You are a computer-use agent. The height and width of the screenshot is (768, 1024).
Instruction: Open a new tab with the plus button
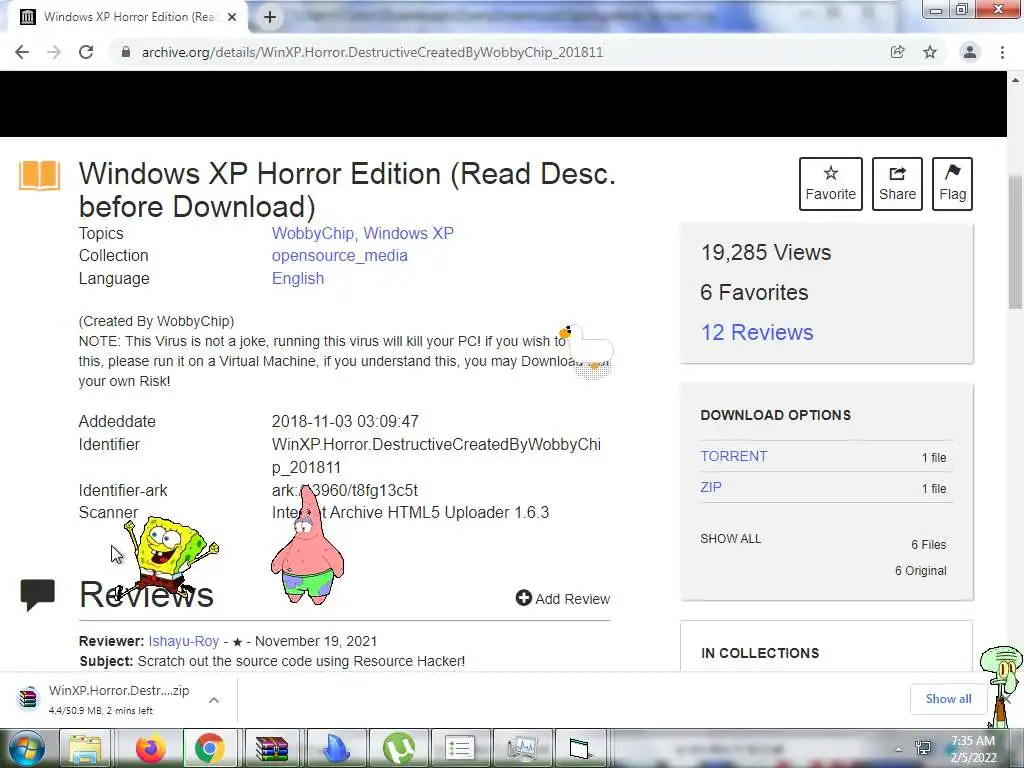pos(270,17)
